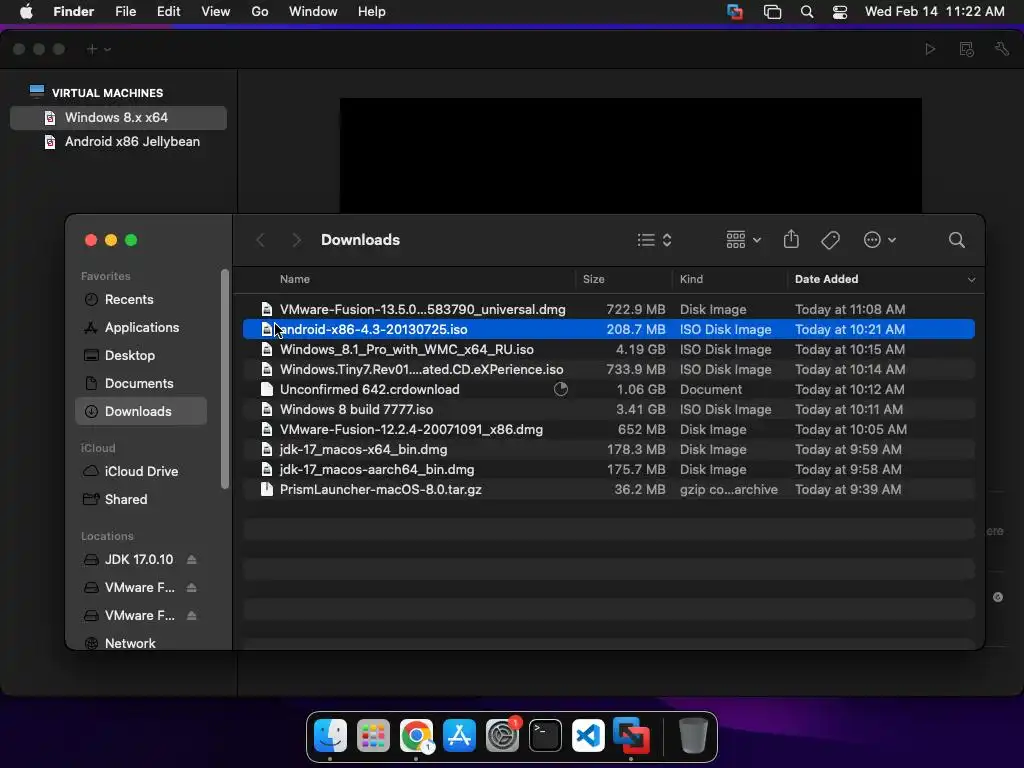The height and width of the screenshot is (768, 1024).
Task: Select Documents in Finder sidebar
Action: click(x=140, y=383)
